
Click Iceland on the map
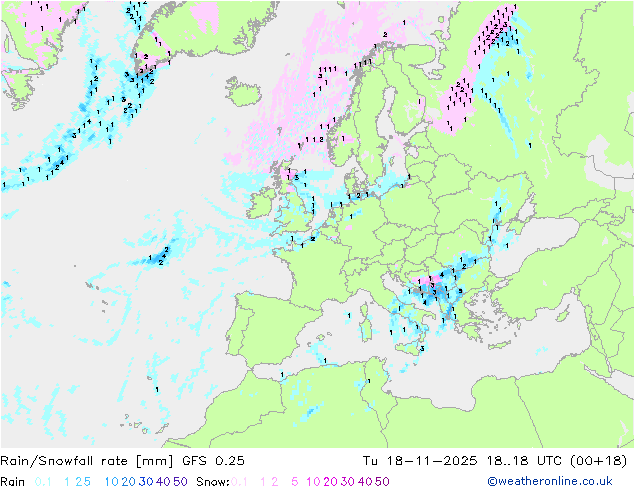pos(243,91)
